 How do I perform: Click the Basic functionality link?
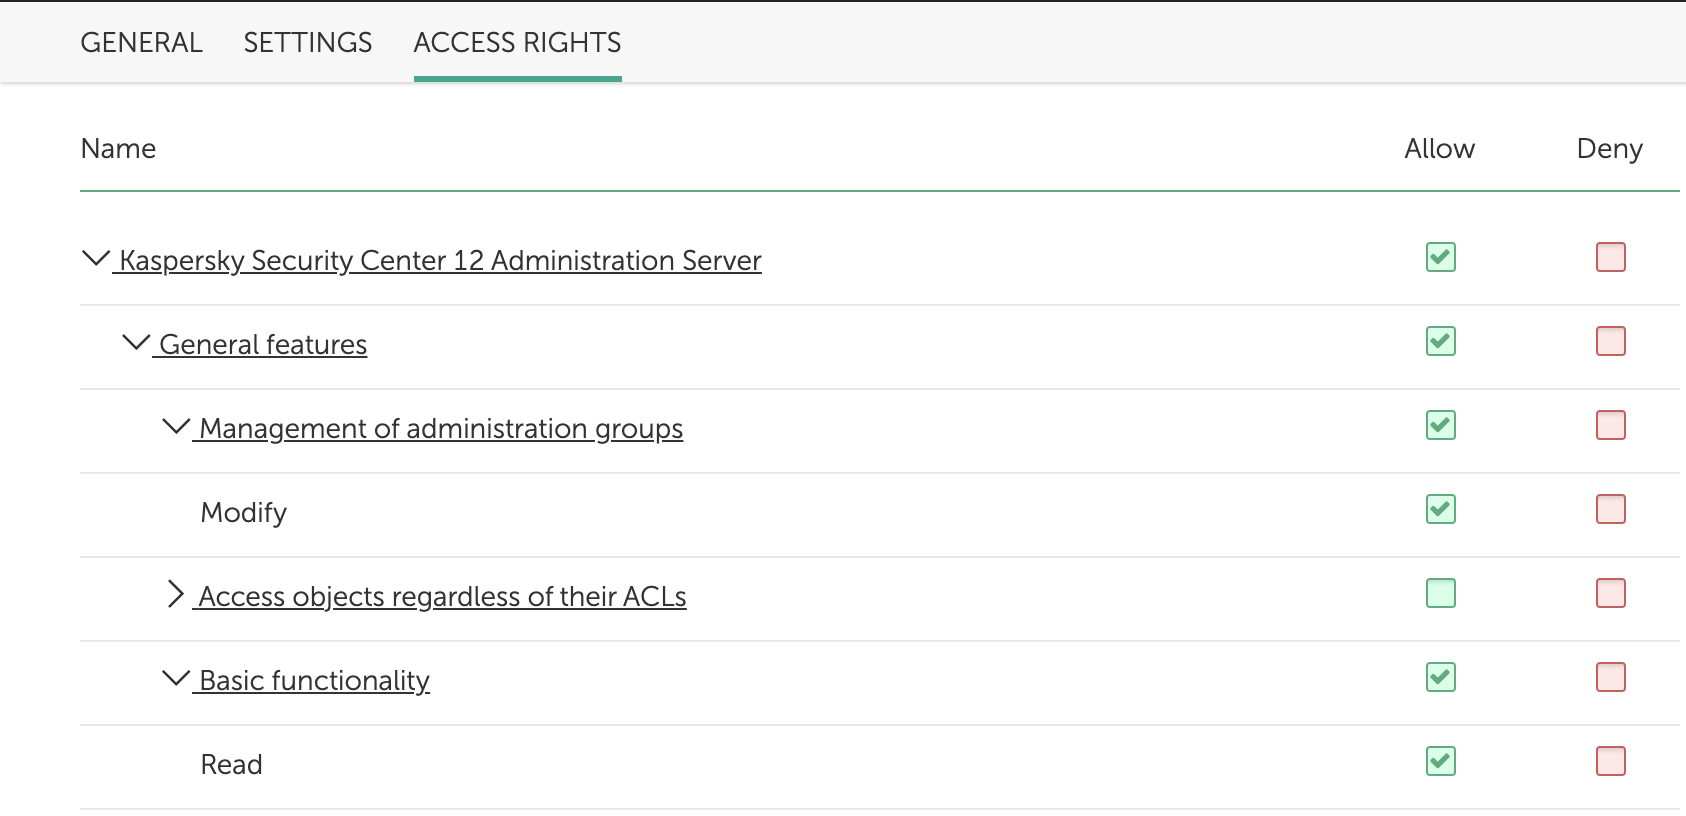(314, 681)
